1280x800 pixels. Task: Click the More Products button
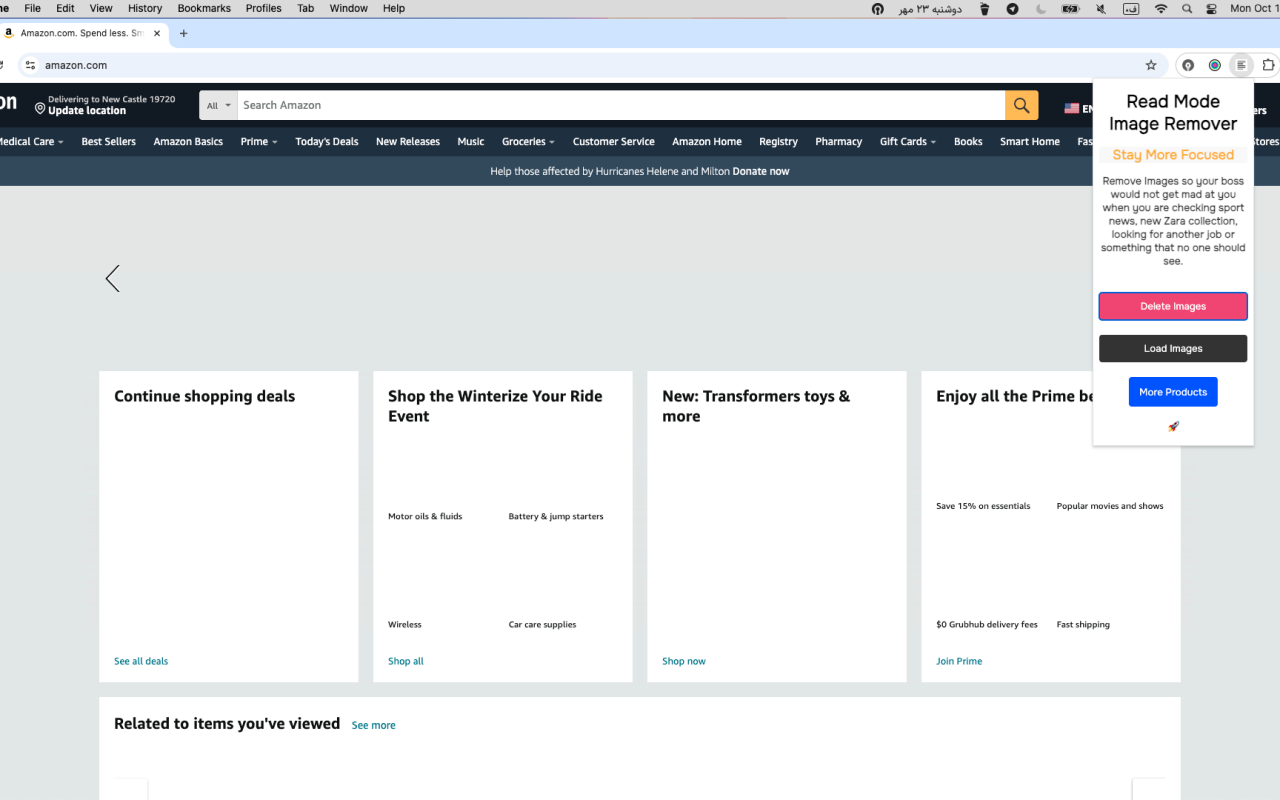tap(1173, 392)
